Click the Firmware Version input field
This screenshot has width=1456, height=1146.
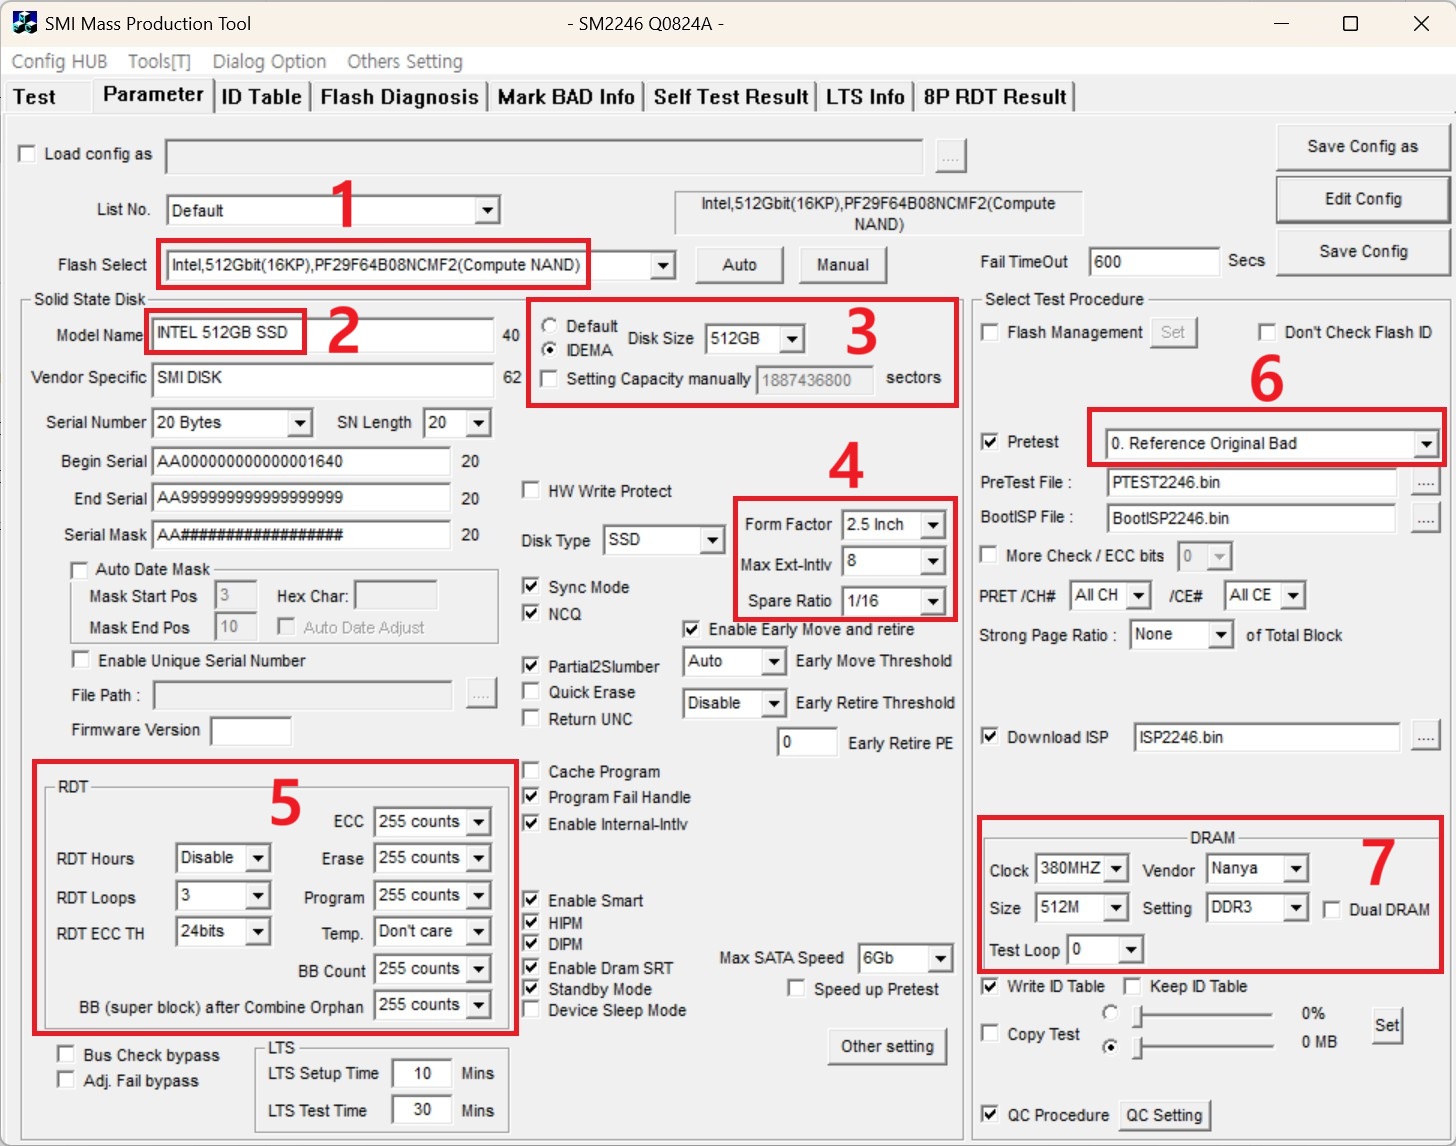click(x=251, y=731)
